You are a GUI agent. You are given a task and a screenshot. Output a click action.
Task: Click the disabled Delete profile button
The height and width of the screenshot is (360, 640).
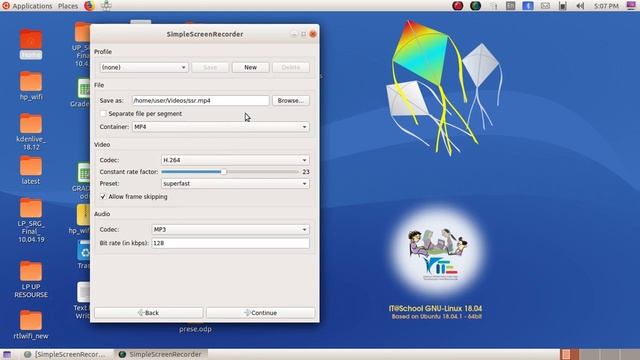click(291, 67)
